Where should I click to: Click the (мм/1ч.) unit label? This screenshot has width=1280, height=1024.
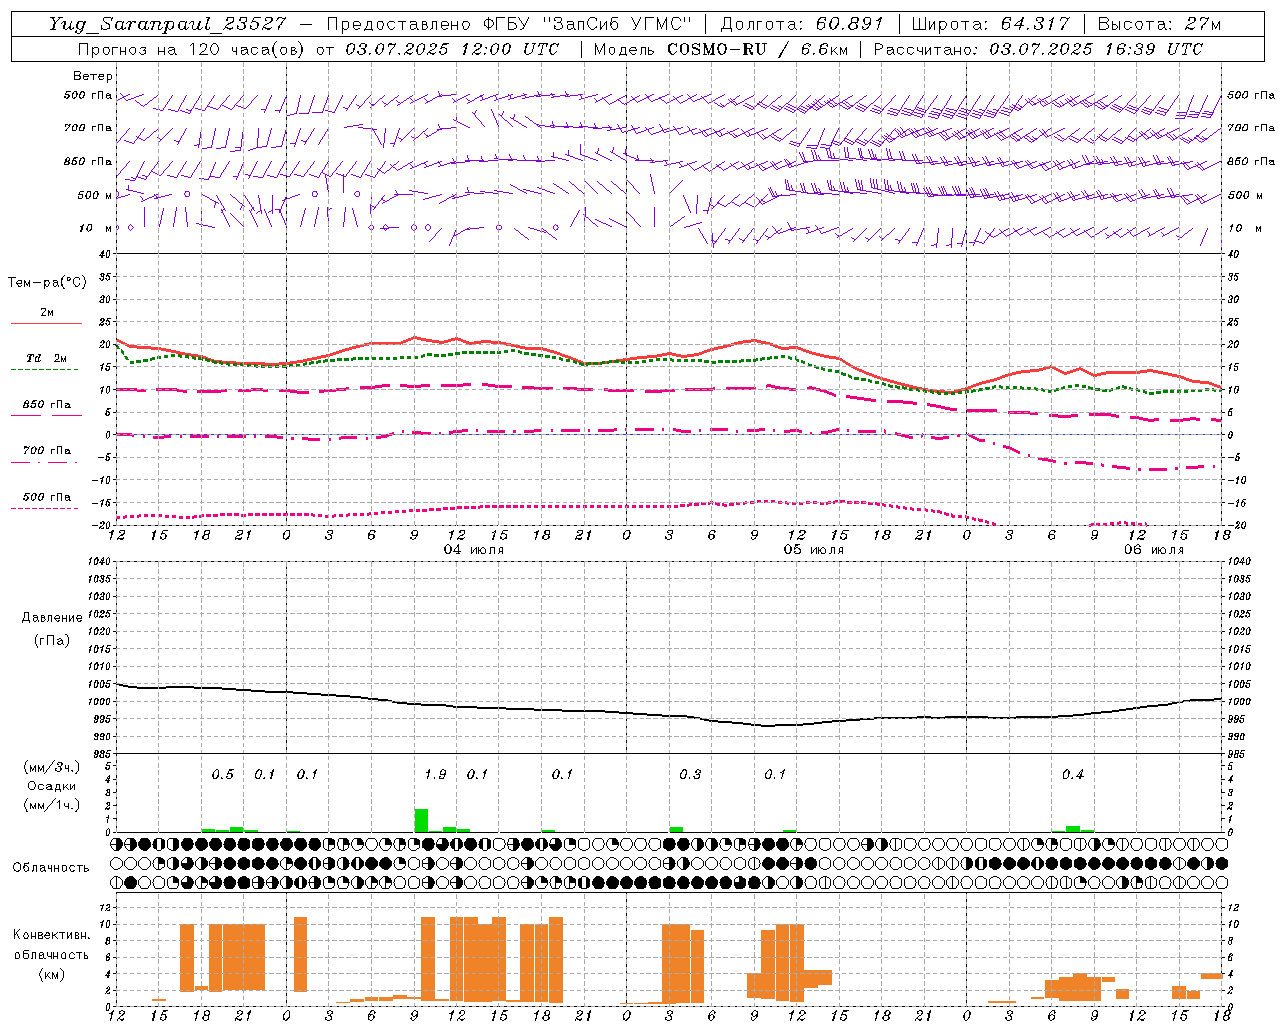click(x=52, y=805)
